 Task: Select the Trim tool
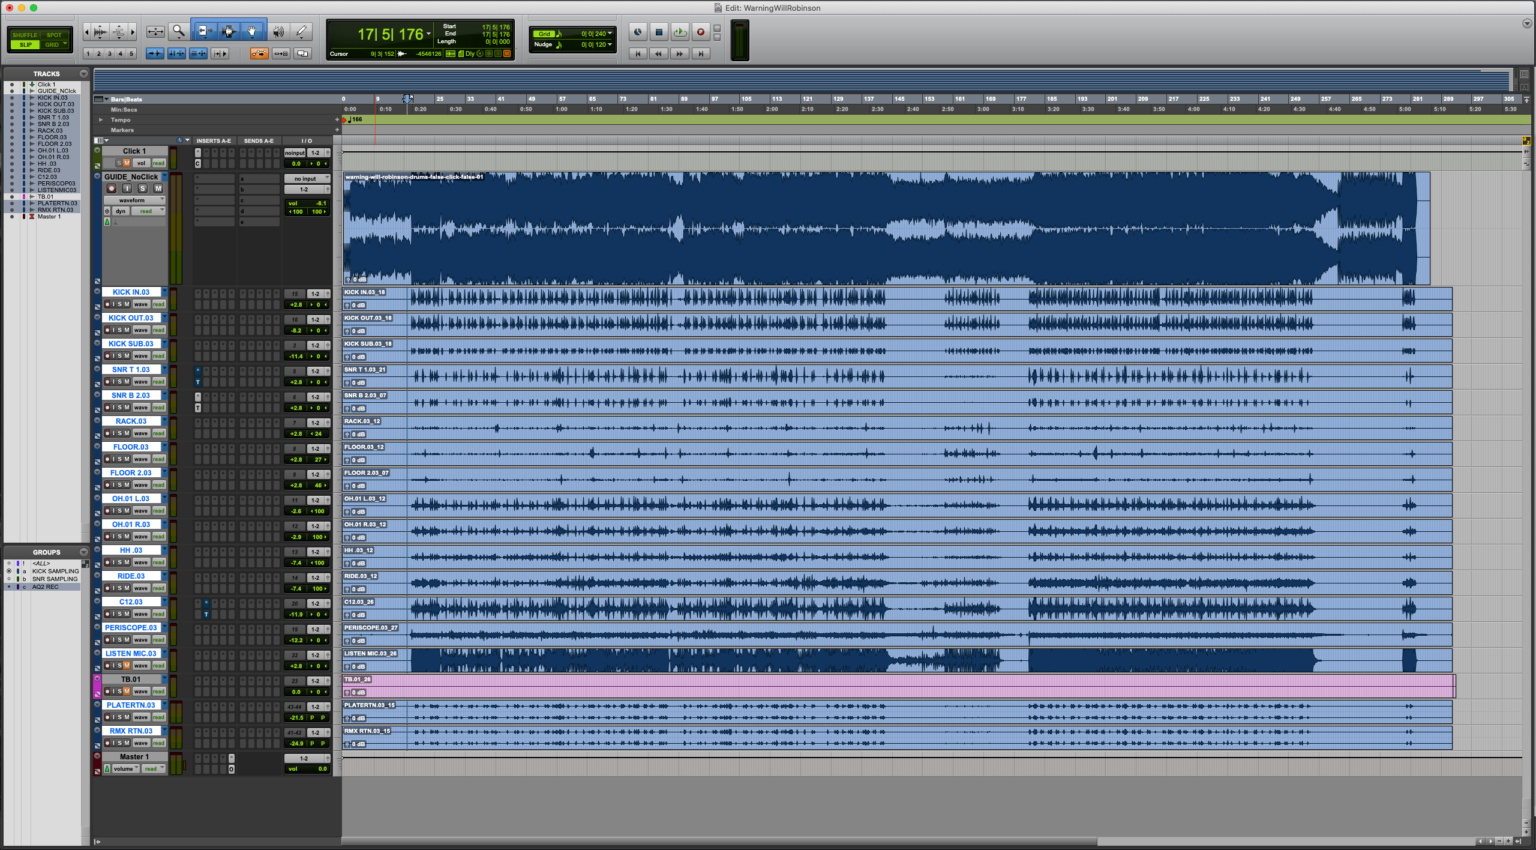coord(205,31)
